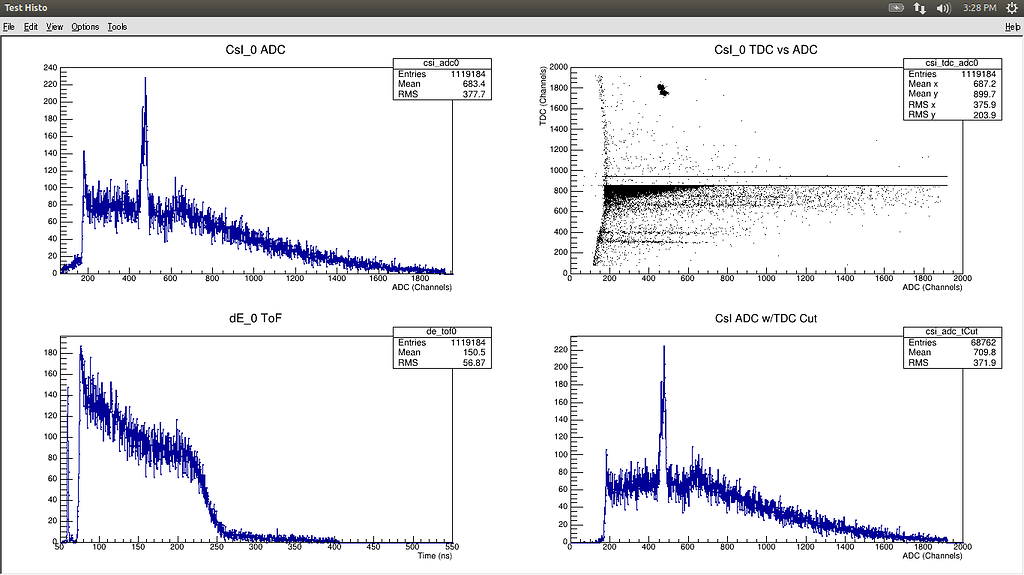Select the csi_adc0 statistics box
Image resolution: width=1024 pixels, height=575 pixels.
click(443, 79)
